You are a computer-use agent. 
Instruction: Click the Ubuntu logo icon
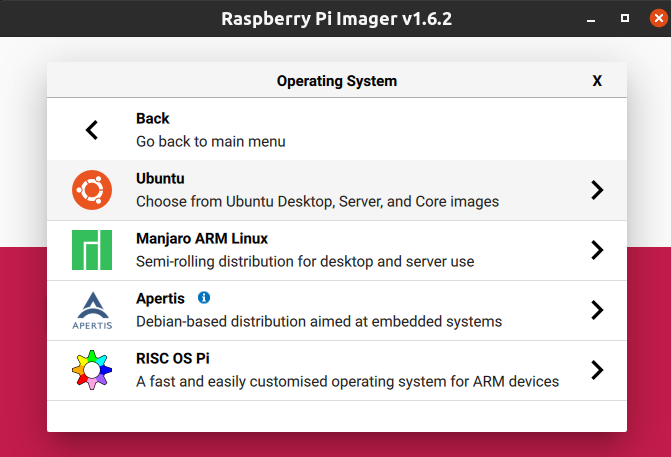(92, 190)
